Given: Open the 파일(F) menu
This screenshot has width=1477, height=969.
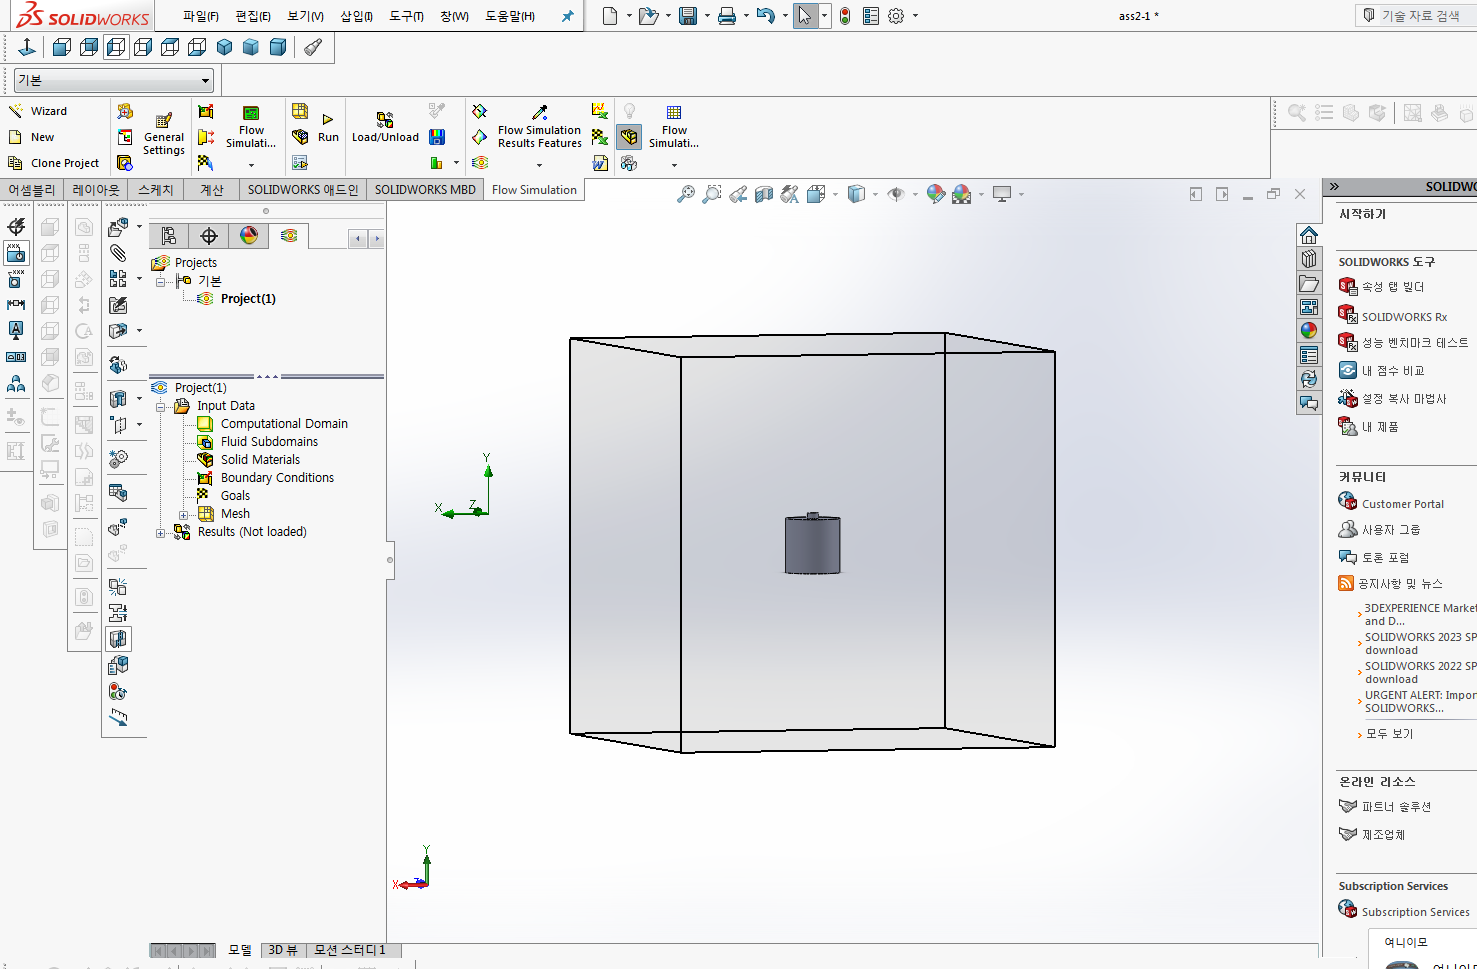Looking at the screenshot, I should (200, 16).
